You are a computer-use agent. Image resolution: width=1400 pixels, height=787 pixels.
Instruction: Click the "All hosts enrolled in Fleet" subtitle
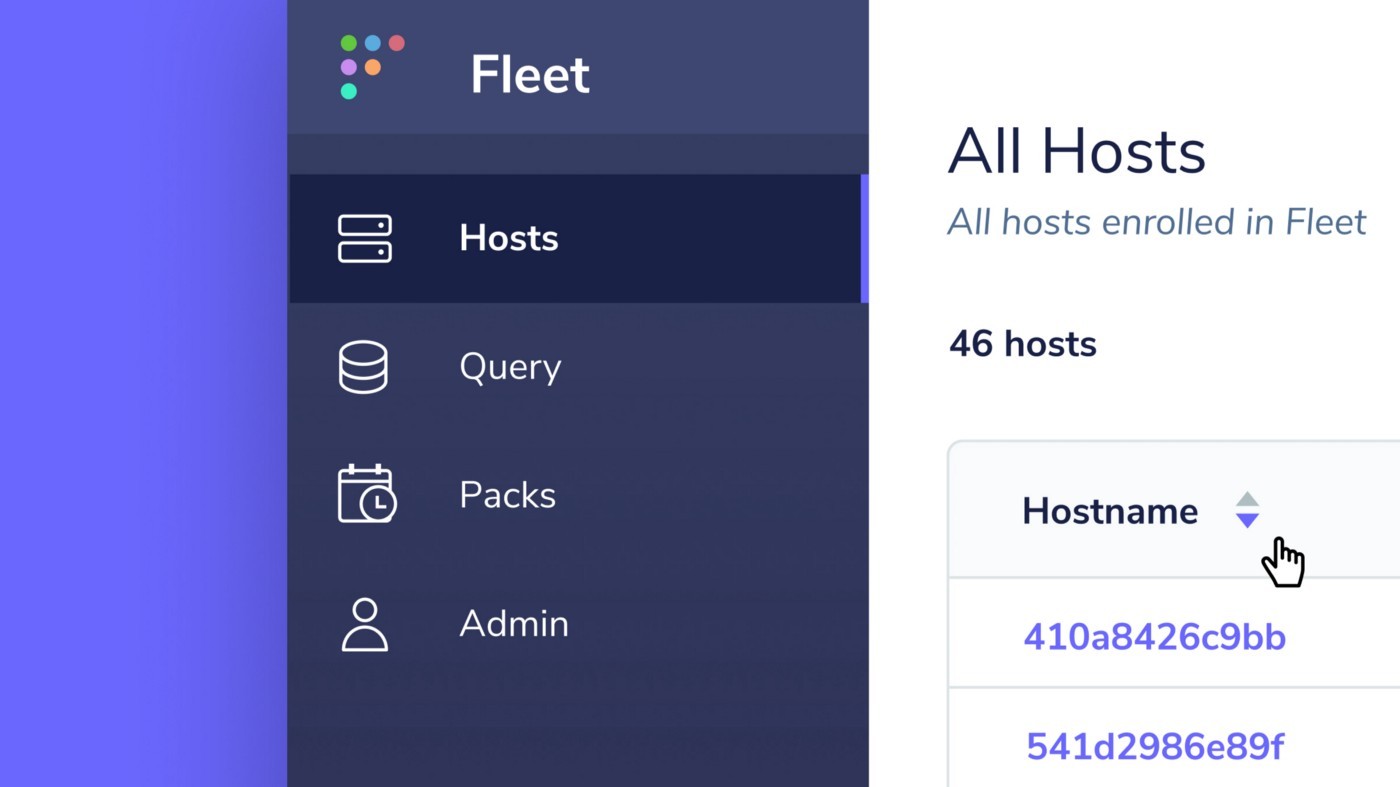(1157, 221)
